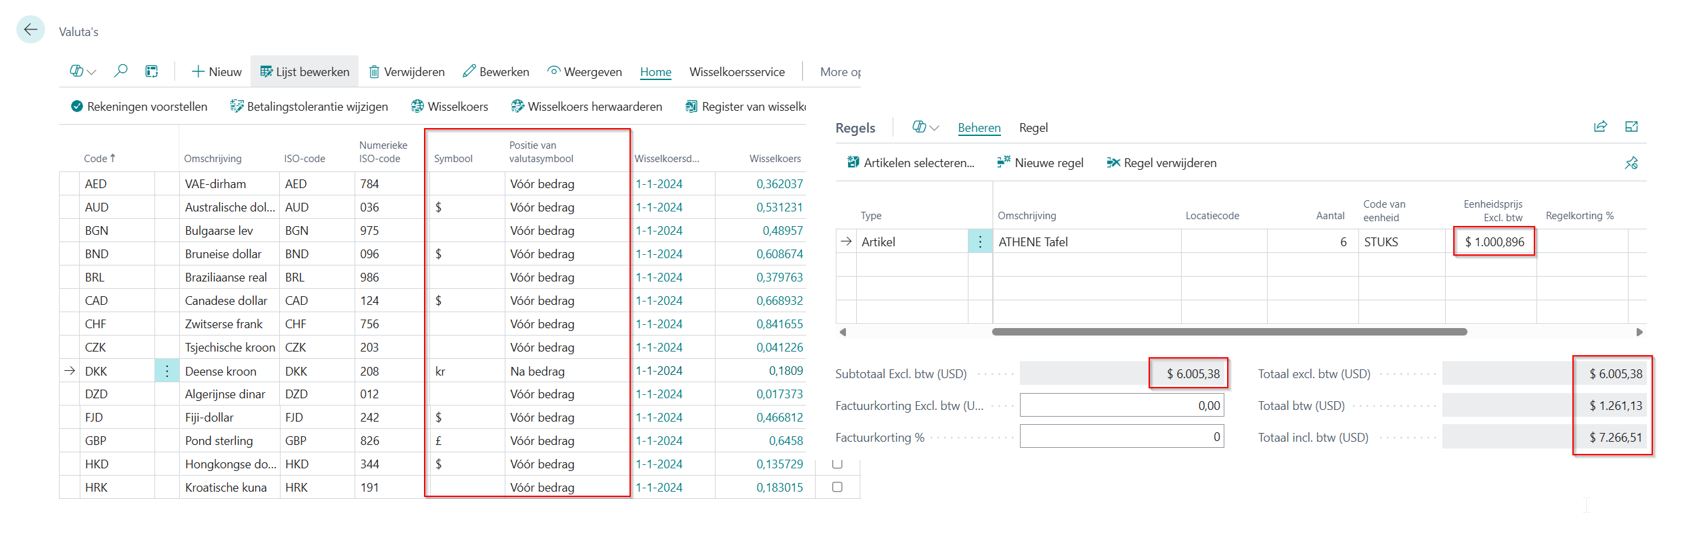This screenshot has height=535, width=1689.
Task: Open the search magnifier in the Valuta's toolbar
Action: [121, 71]
